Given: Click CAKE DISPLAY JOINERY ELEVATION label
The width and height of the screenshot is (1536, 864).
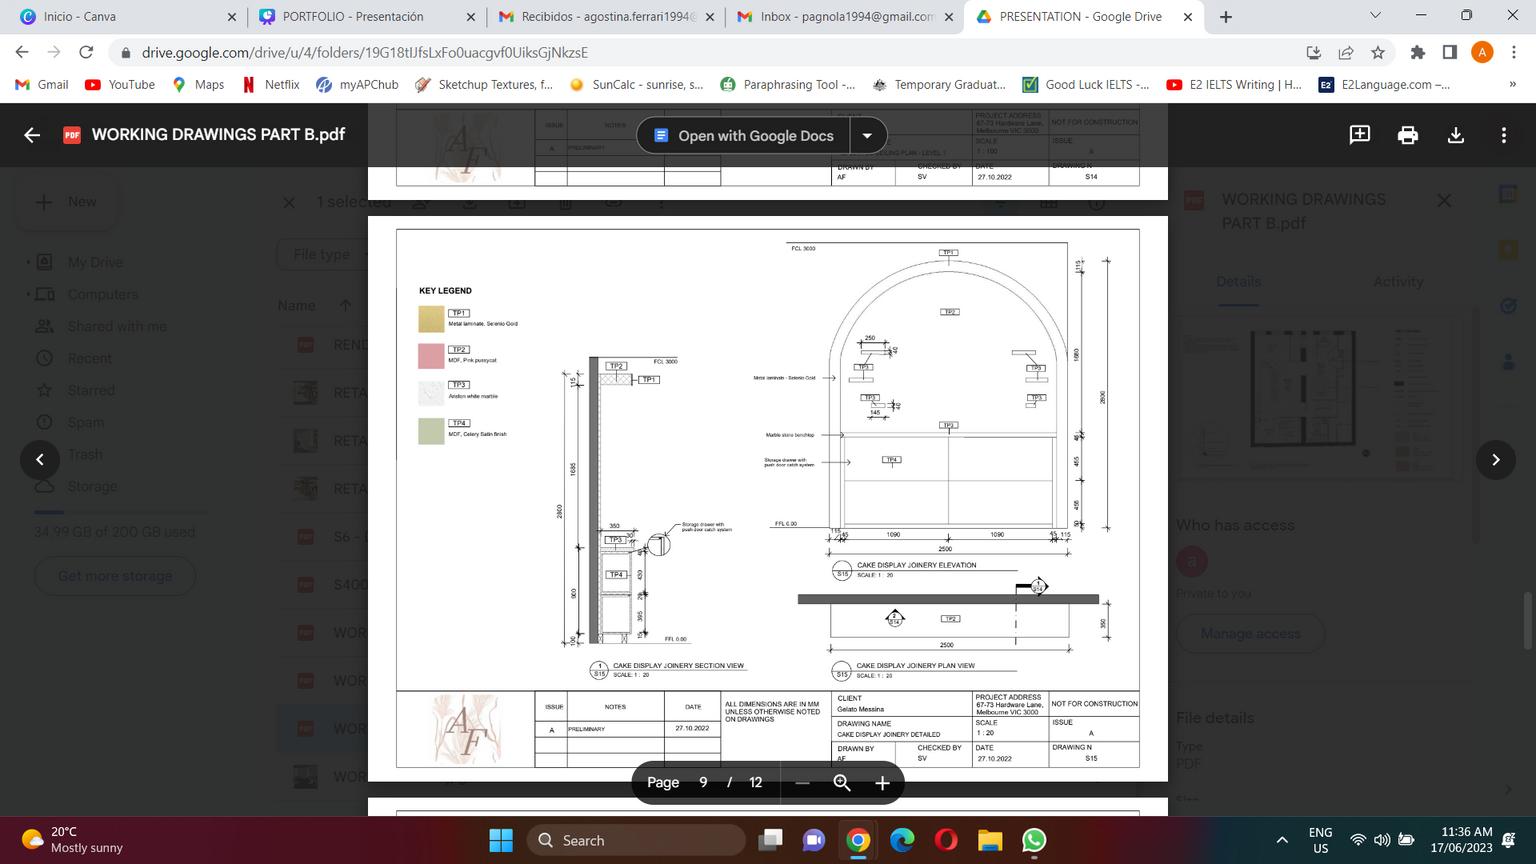Looking at the screenshot, I should click(916, 565).
